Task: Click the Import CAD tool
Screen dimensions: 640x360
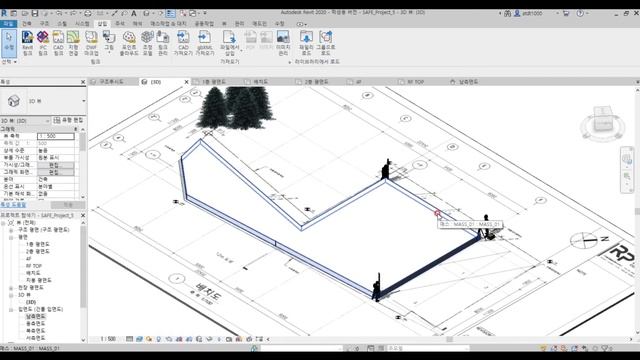Action: pyautogui.click(x=183, y=43)
